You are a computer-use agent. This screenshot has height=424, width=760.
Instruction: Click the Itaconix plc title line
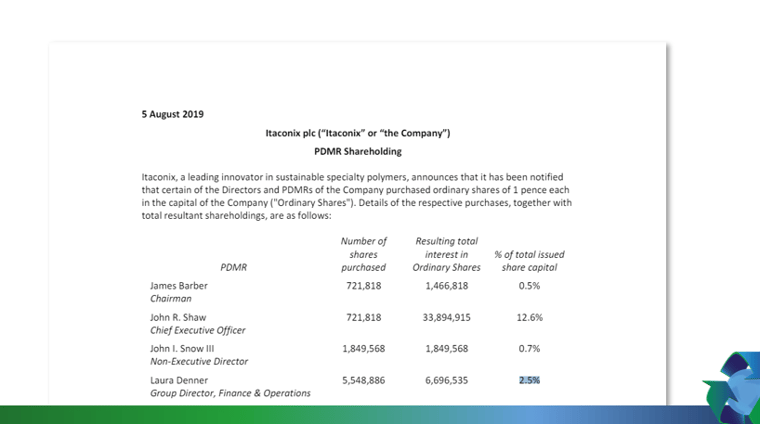(358, 133)
